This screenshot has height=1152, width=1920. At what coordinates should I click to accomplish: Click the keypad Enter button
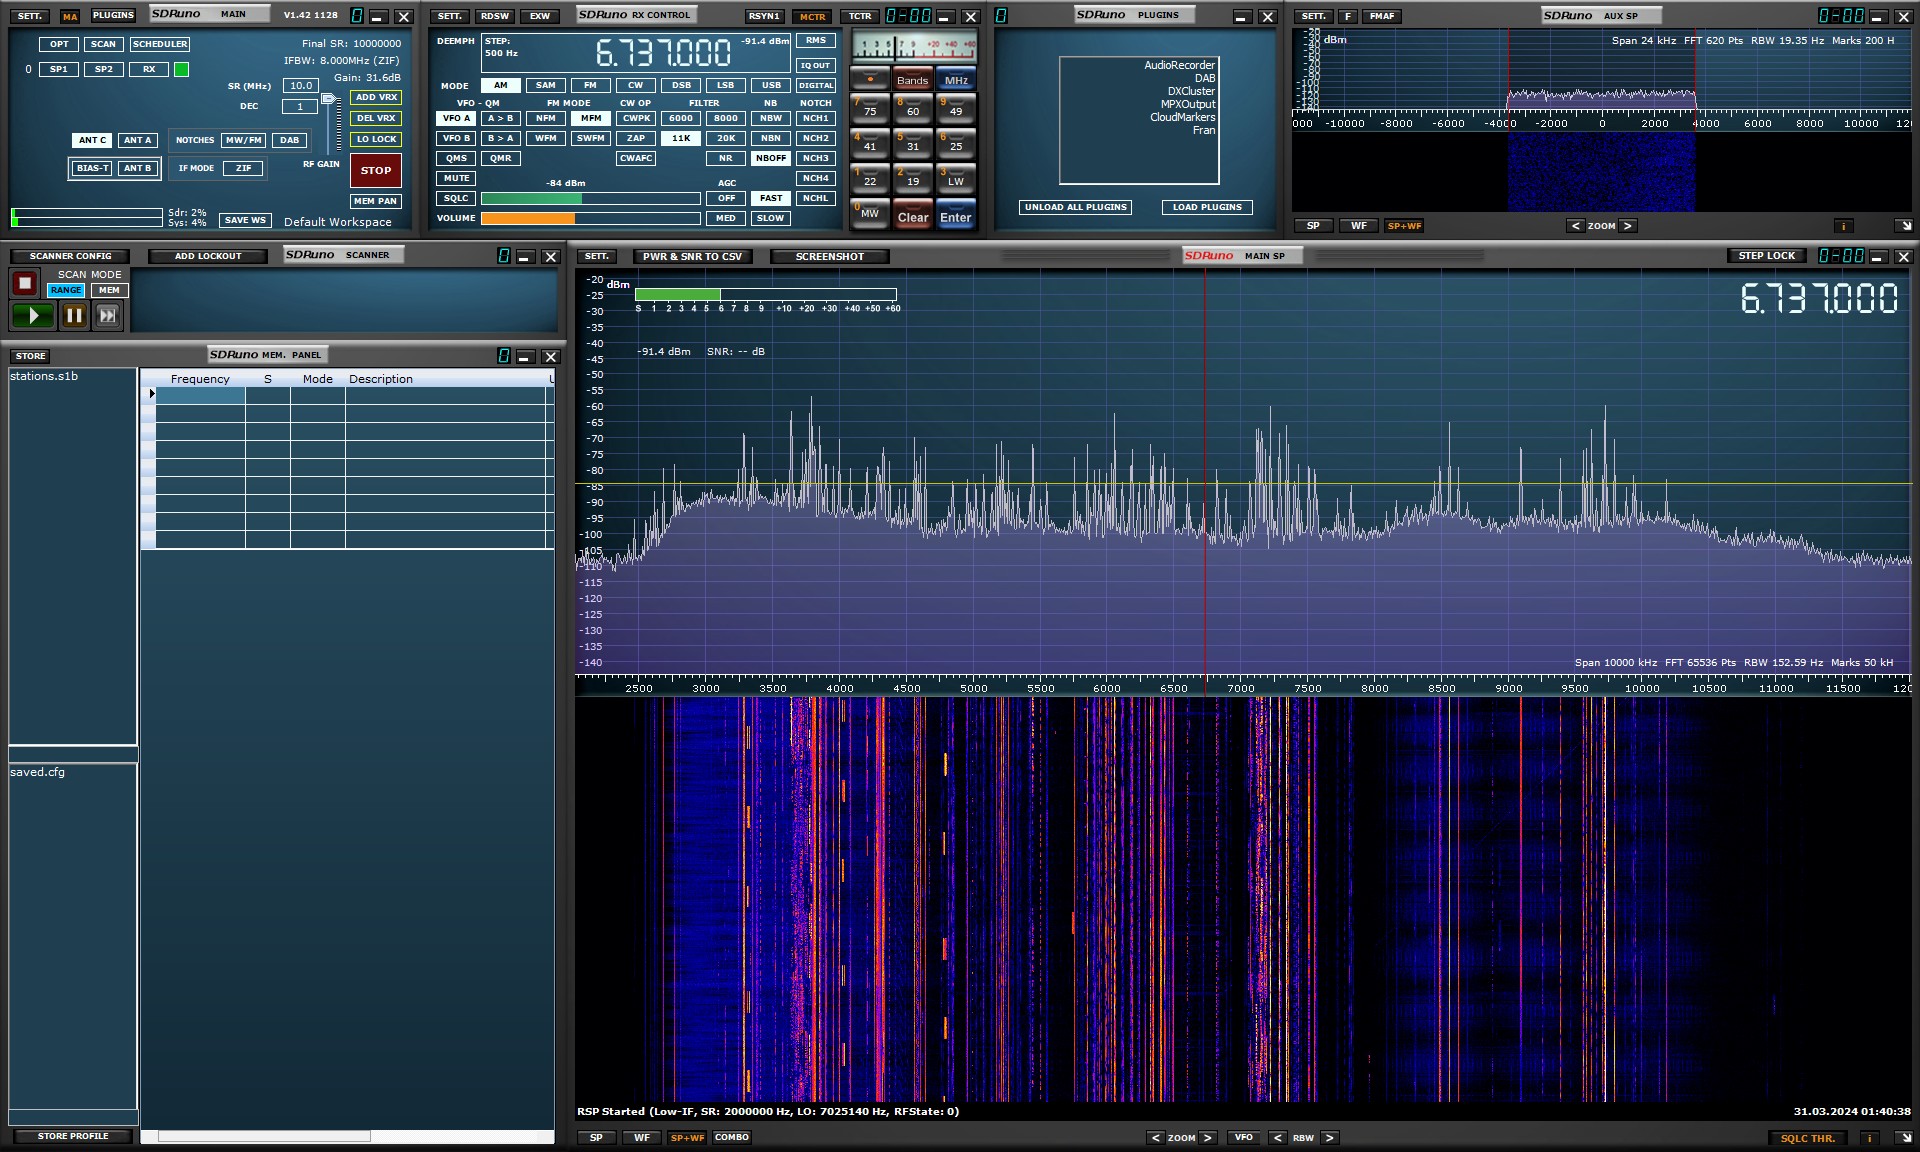pos(956,216)
